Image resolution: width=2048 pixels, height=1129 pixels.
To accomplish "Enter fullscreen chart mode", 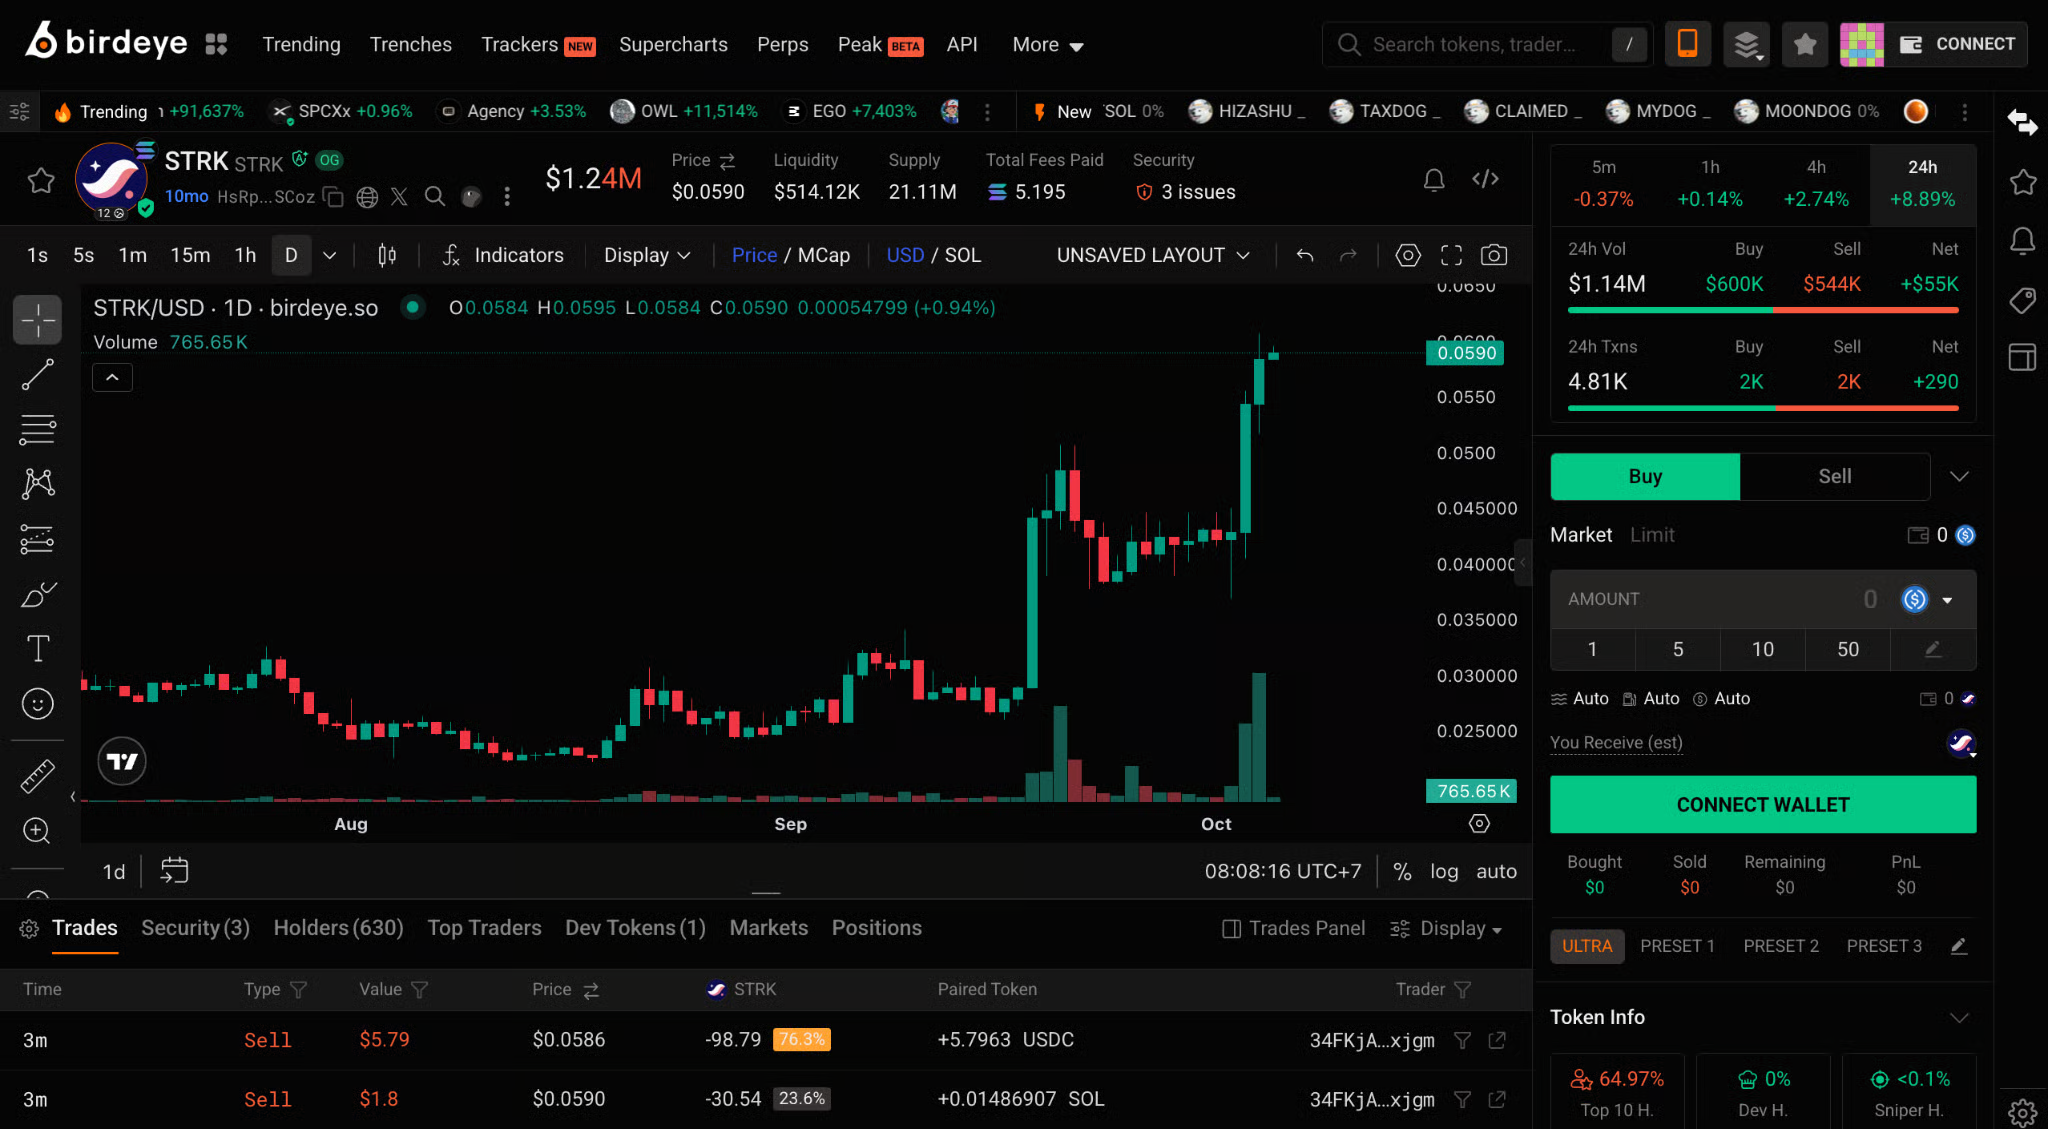I will pos(1451,255).
